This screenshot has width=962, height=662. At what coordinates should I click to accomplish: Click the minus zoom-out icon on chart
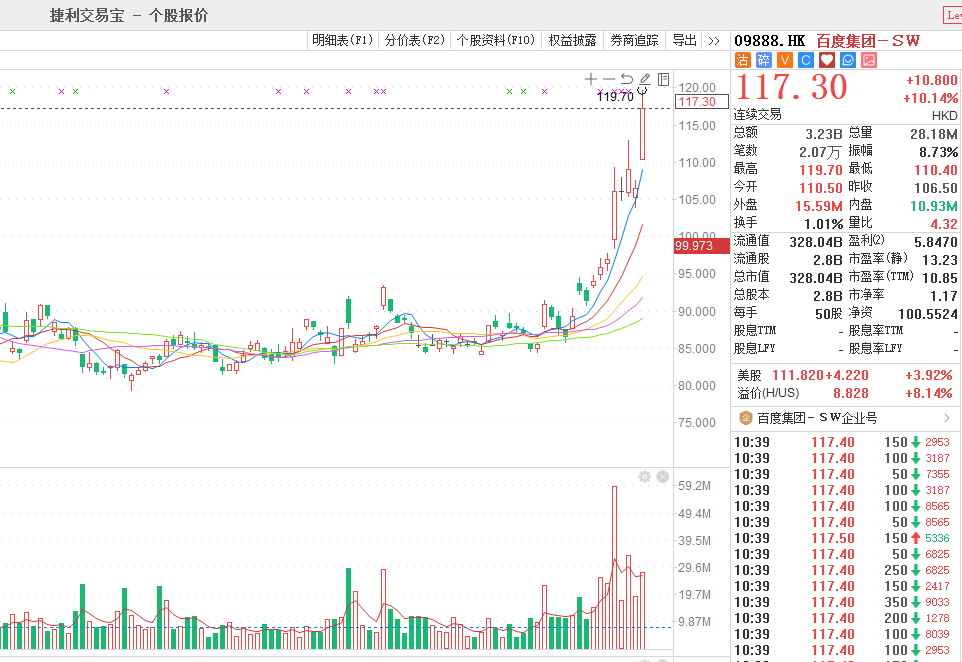coord(609,79)
